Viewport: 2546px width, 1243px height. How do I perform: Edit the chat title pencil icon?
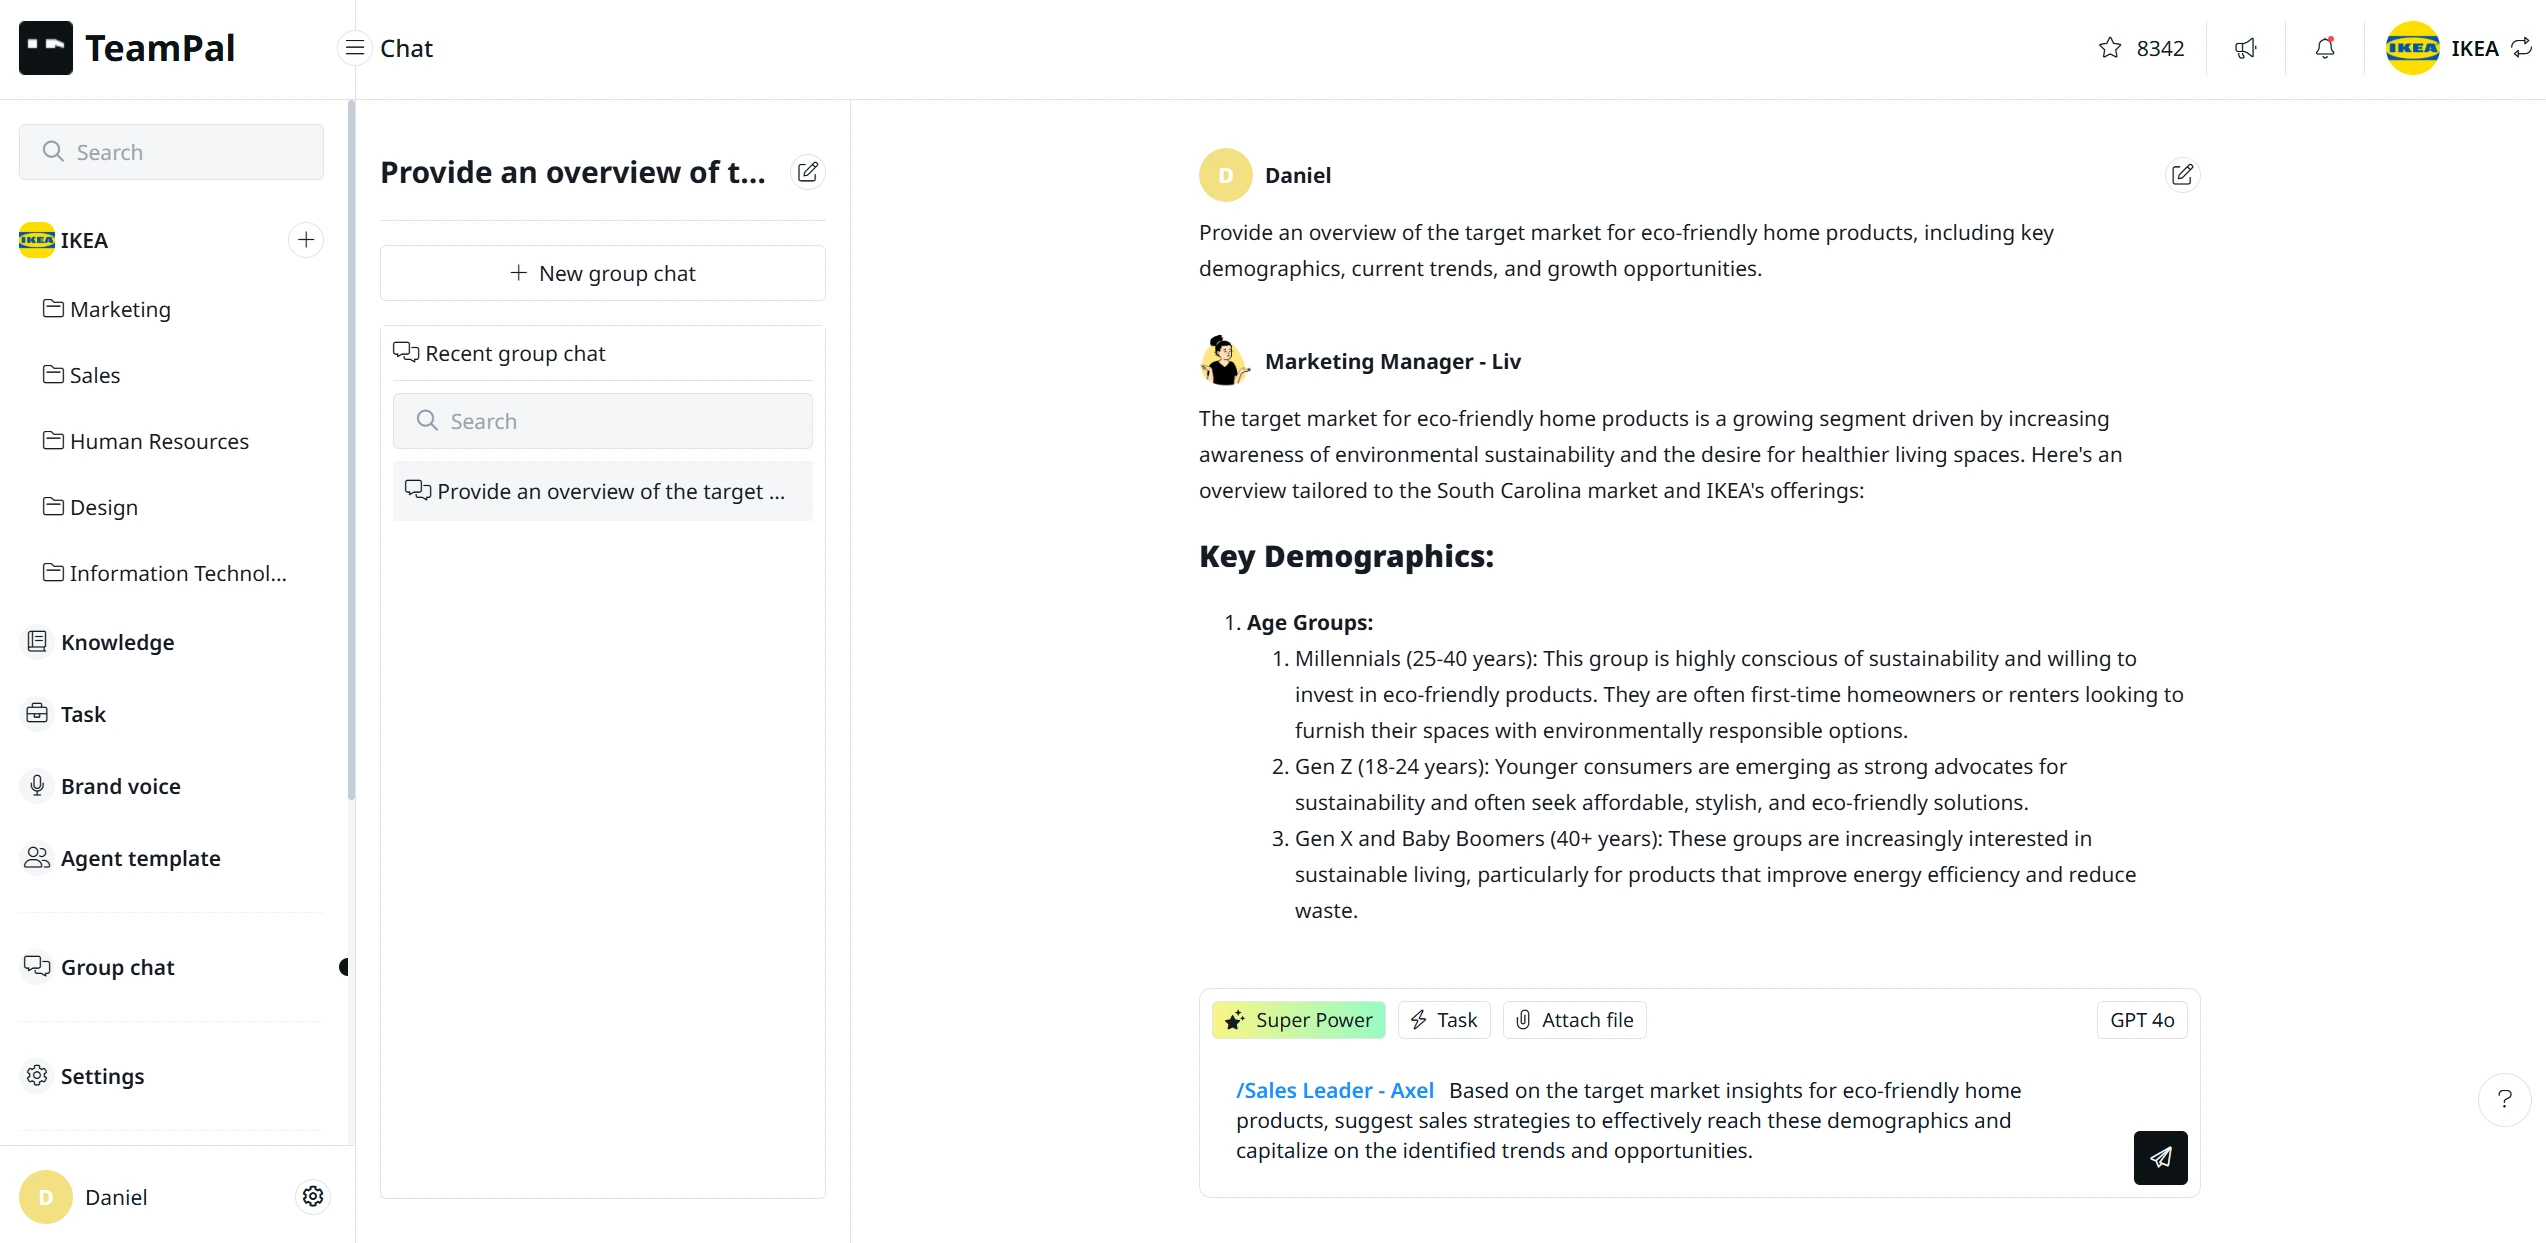tap(808, 172)
